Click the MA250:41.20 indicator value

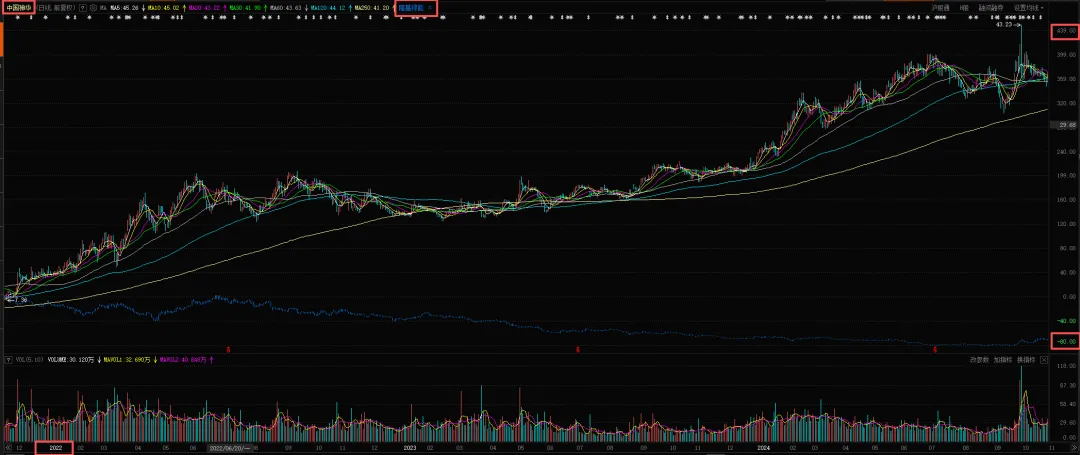pyautogui.click(x=372, y=8)
